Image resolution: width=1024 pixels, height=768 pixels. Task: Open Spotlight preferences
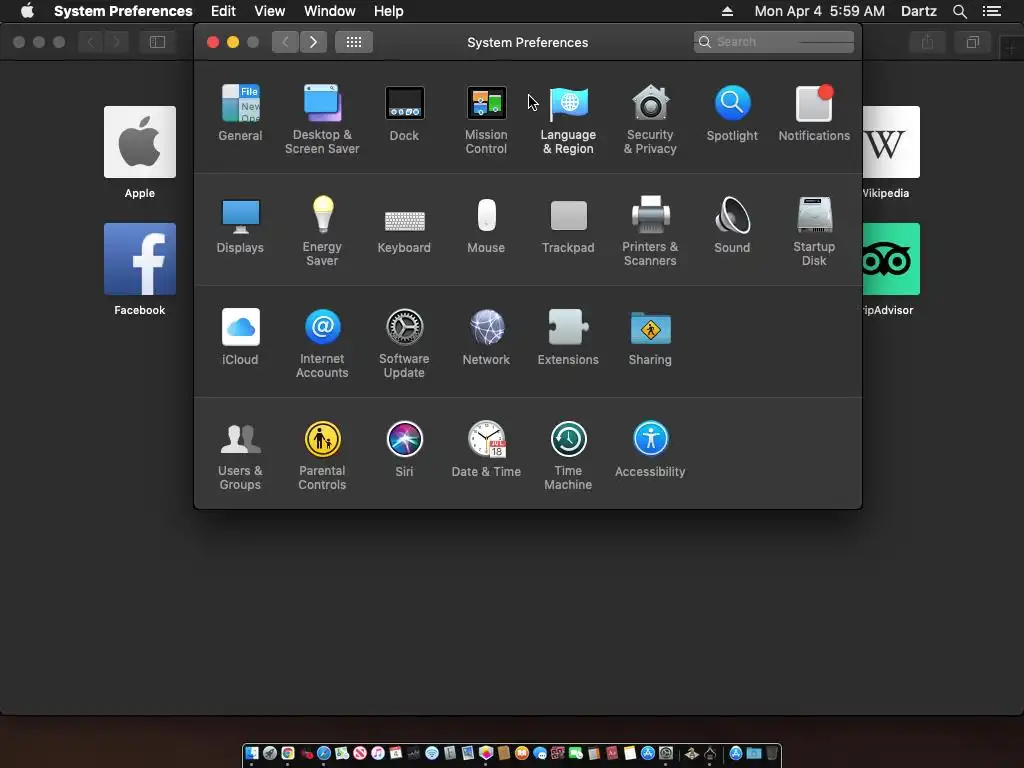(732, 112)
